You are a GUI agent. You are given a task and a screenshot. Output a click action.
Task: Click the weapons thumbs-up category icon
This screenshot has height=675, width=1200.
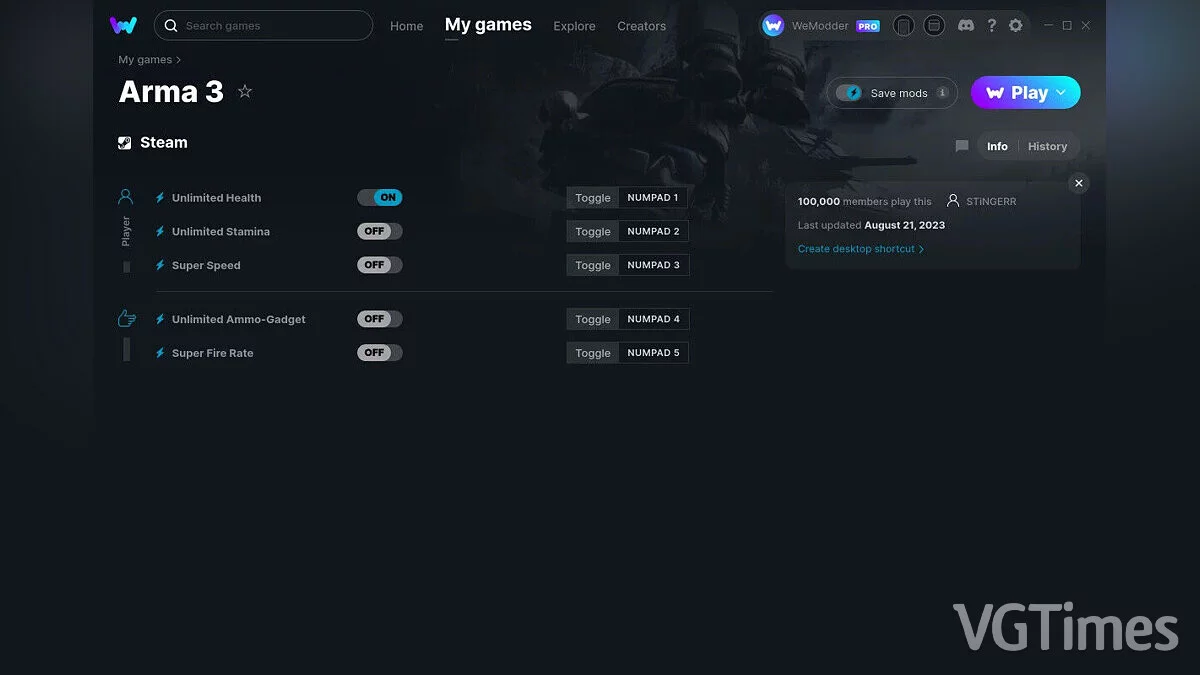126,319
